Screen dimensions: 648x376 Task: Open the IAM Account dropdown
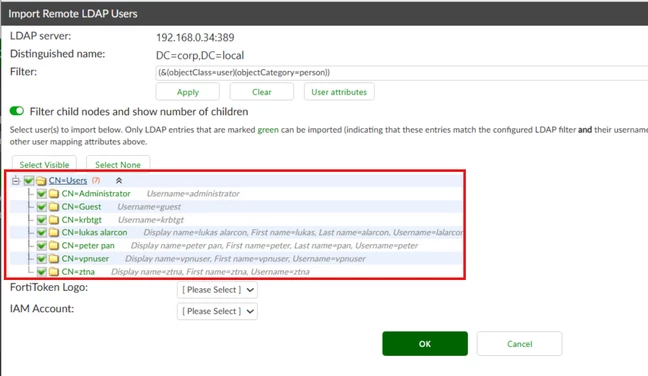click(x=217, y=311)
